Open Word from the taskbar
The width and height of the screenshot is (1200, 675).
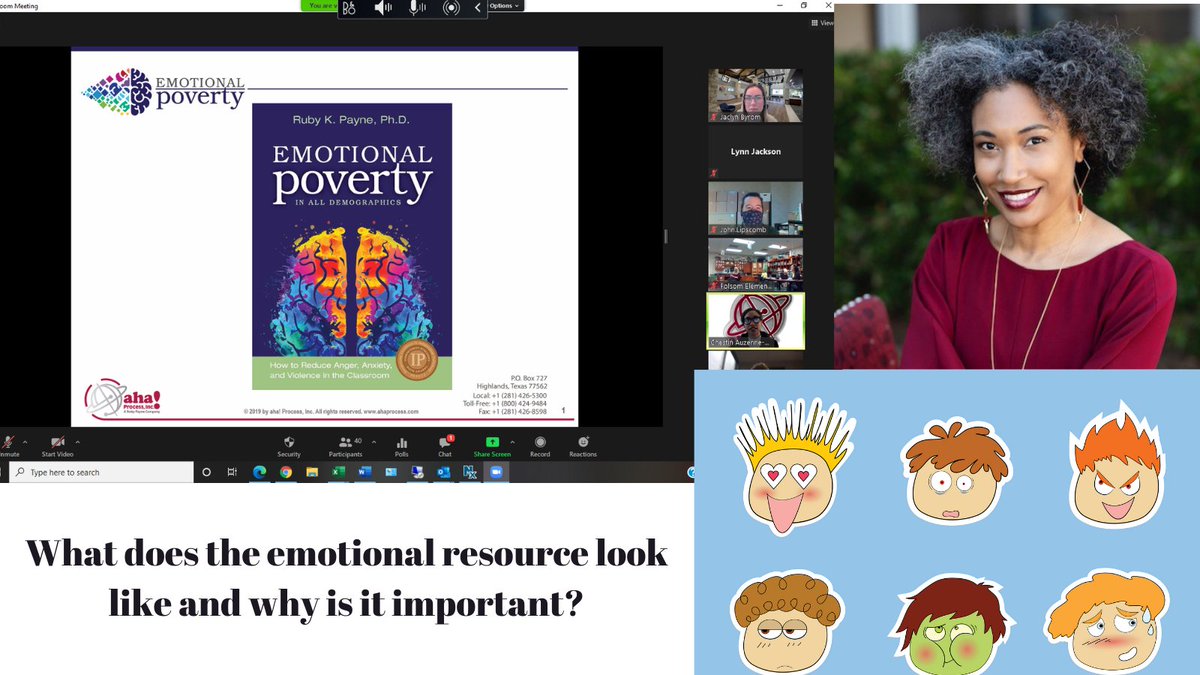click(x=364, y=472)
